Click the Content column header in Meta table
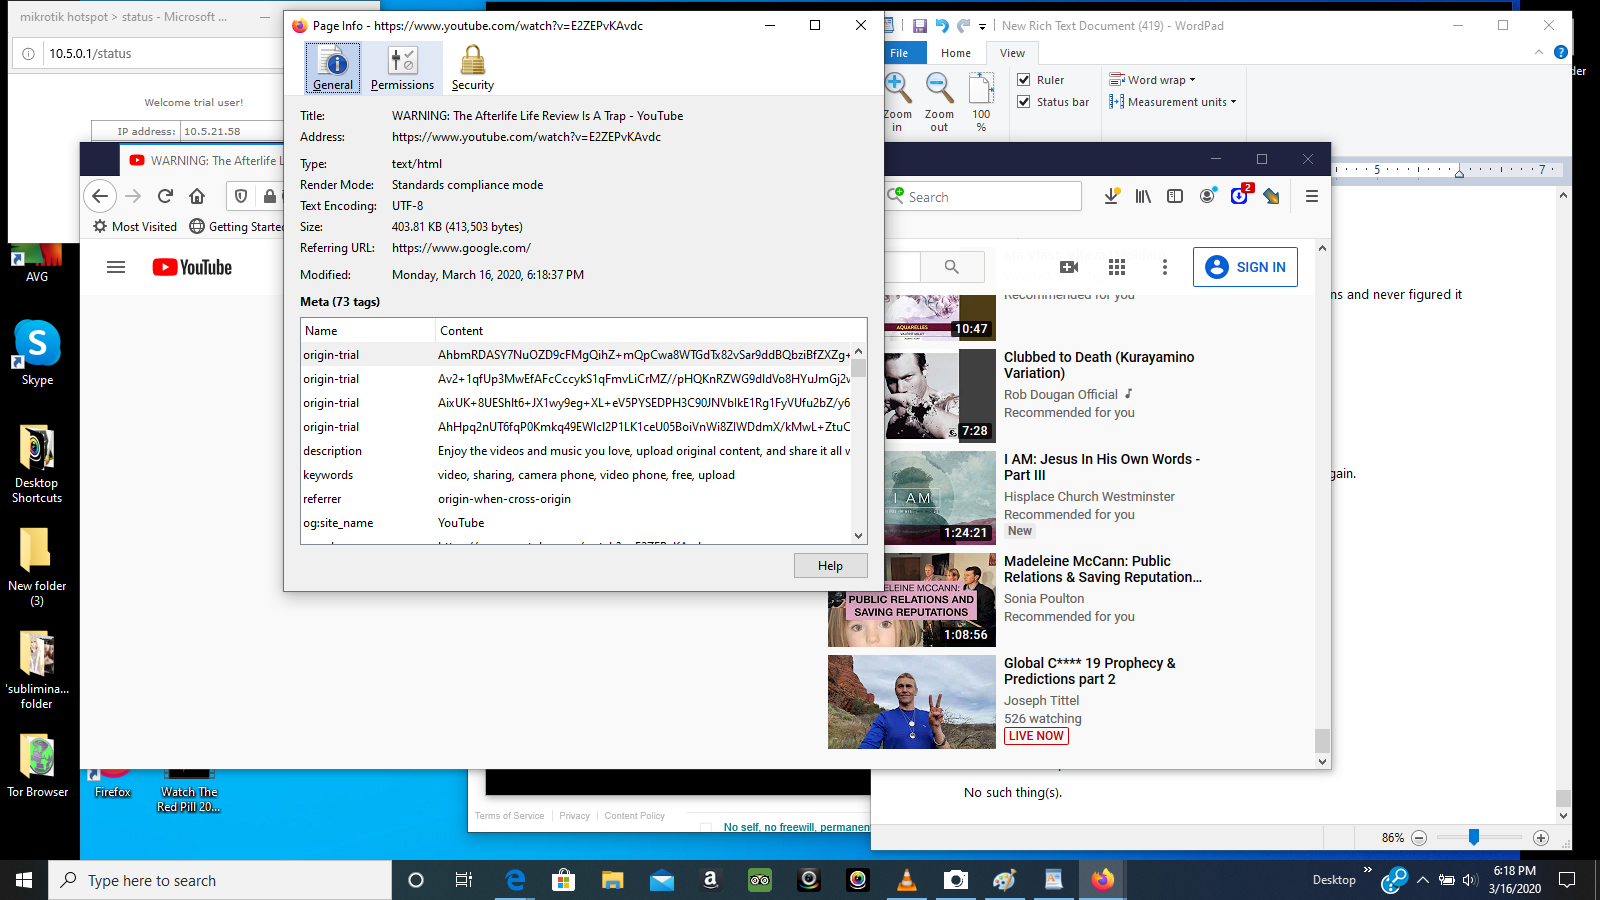1600x900 pixels. point(650,331)
